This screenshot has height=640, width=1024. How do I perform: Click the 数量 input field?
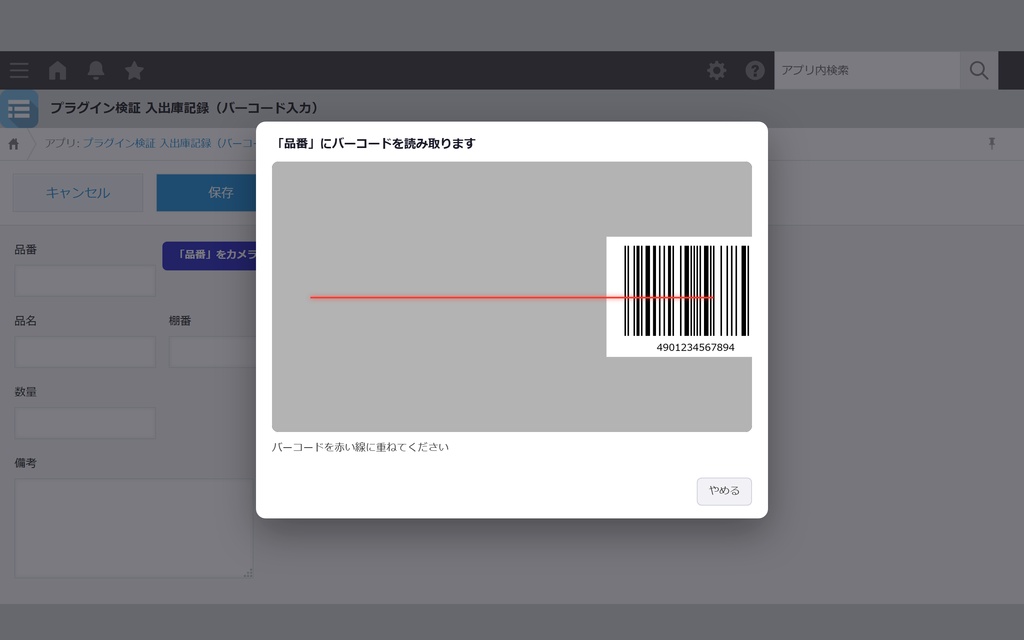click(85, 423)
